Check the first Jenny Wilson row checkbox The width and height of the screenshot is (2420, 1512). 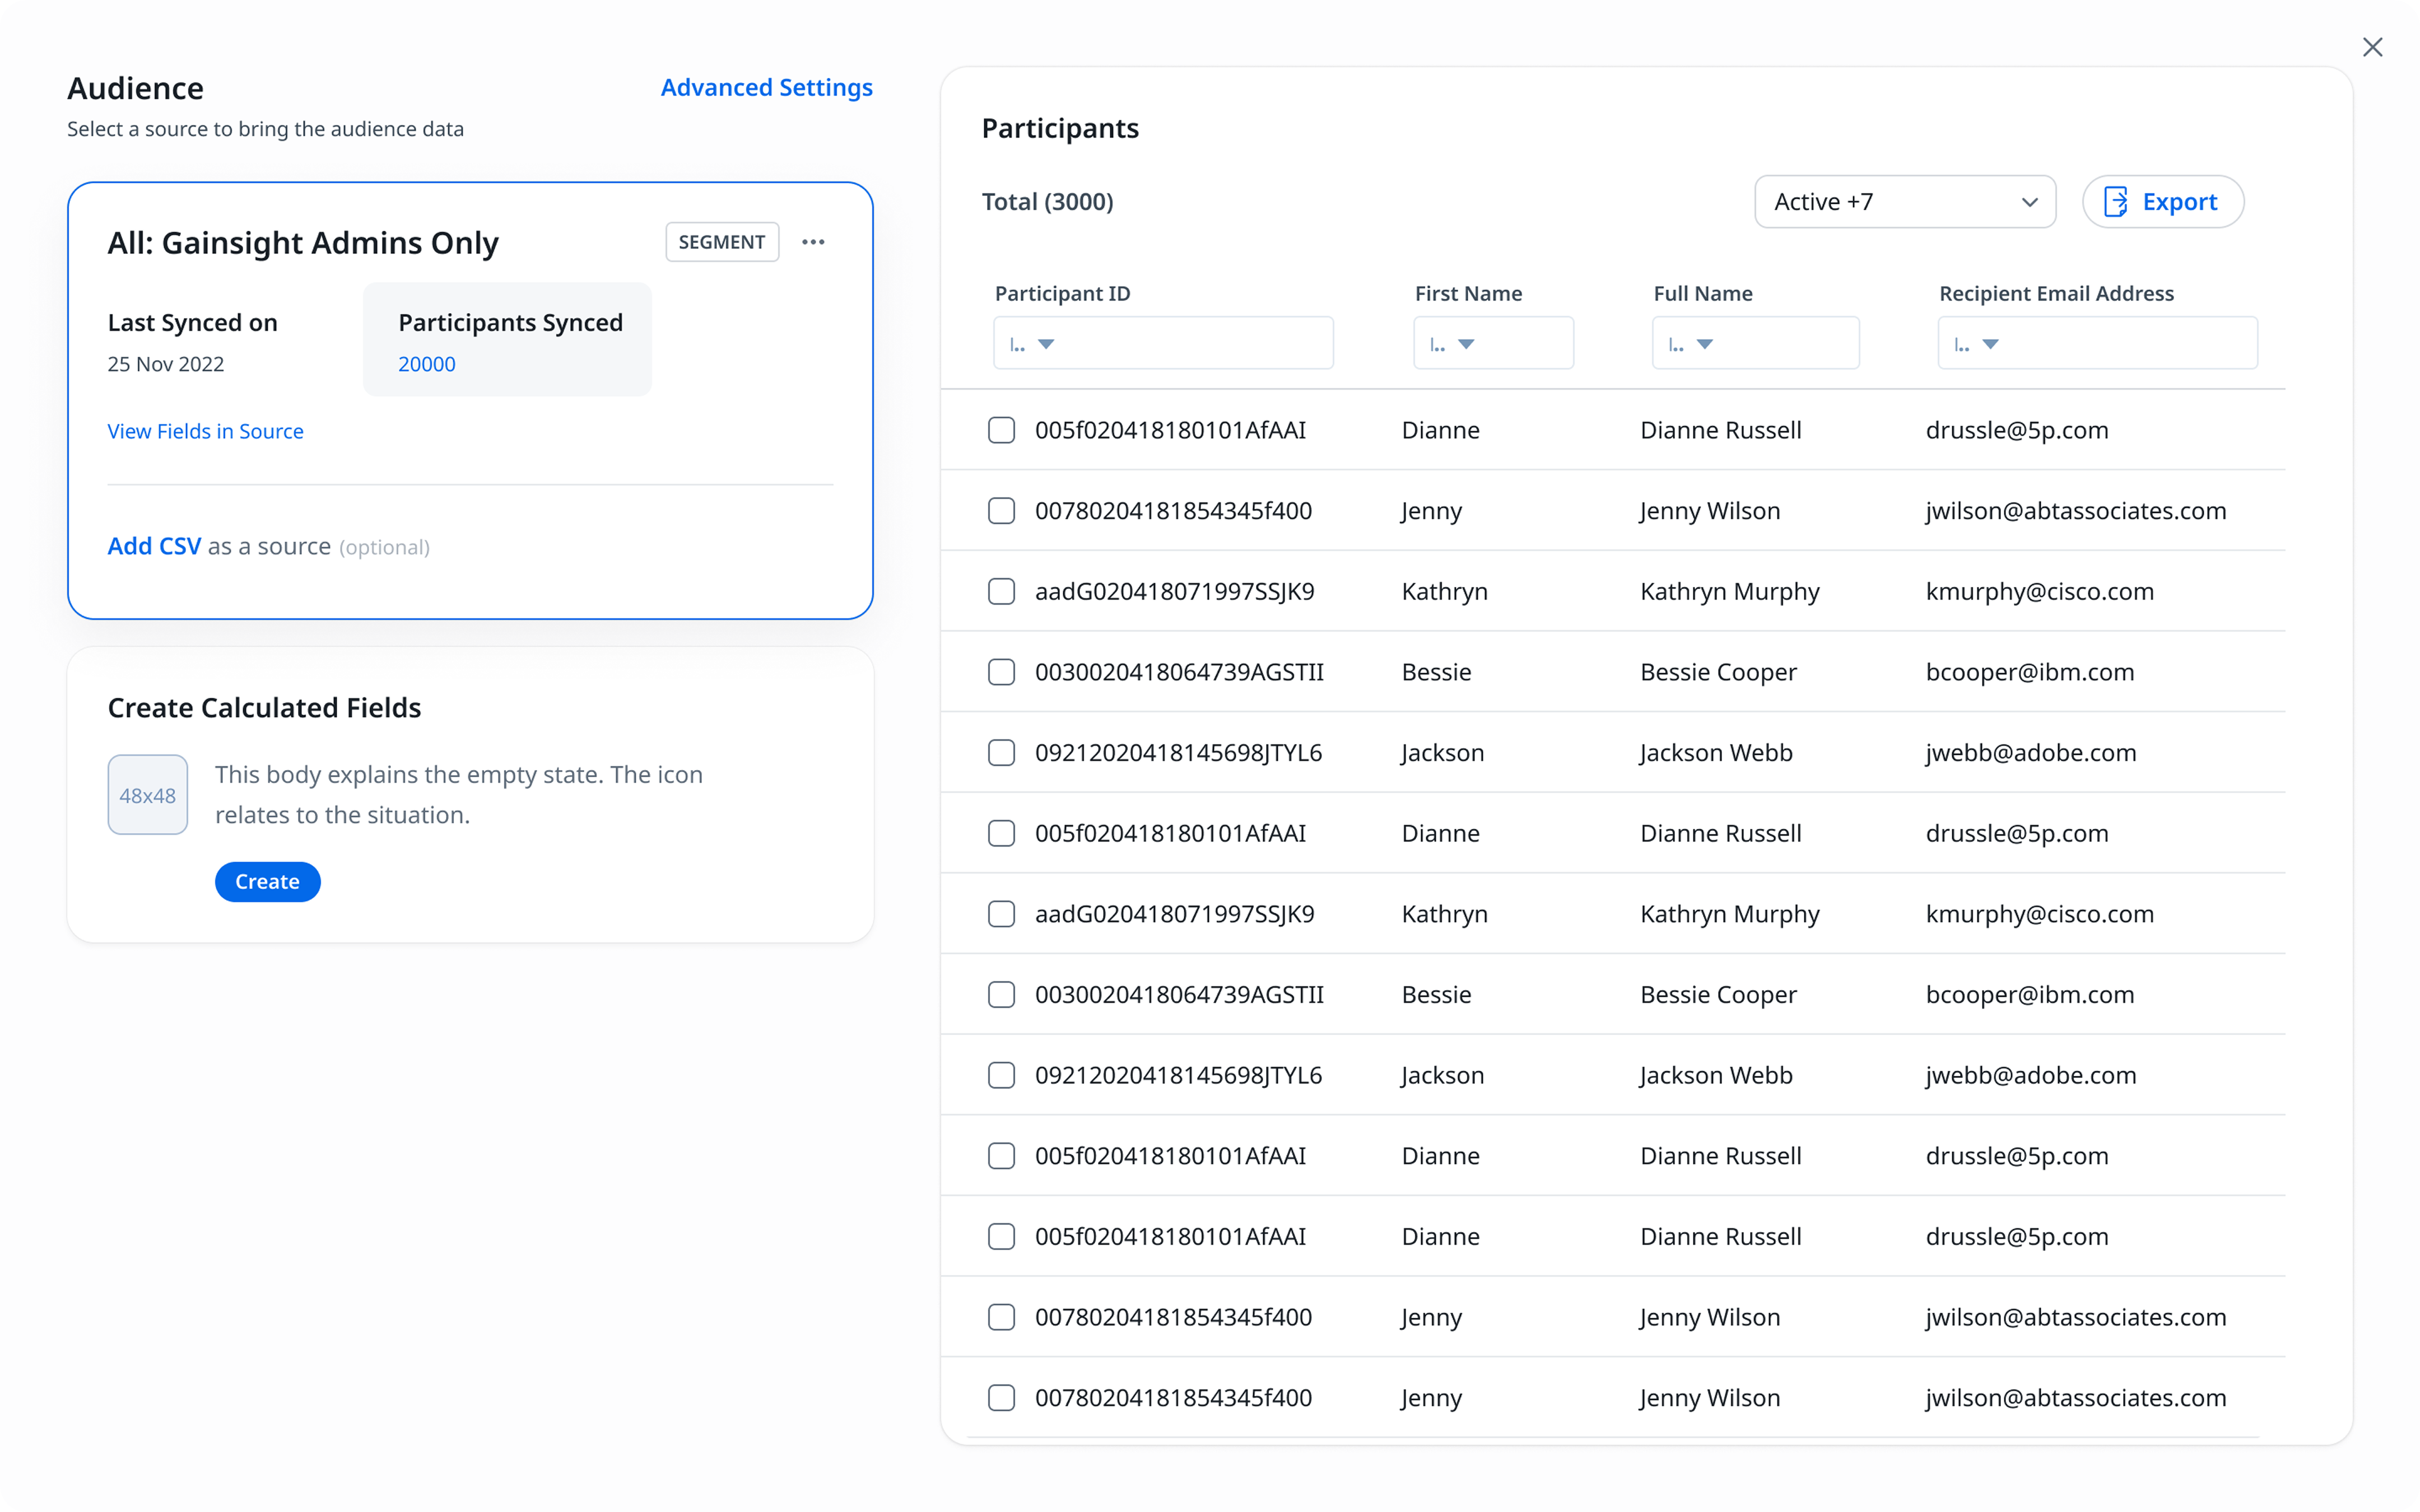(x=1001, y=511)
